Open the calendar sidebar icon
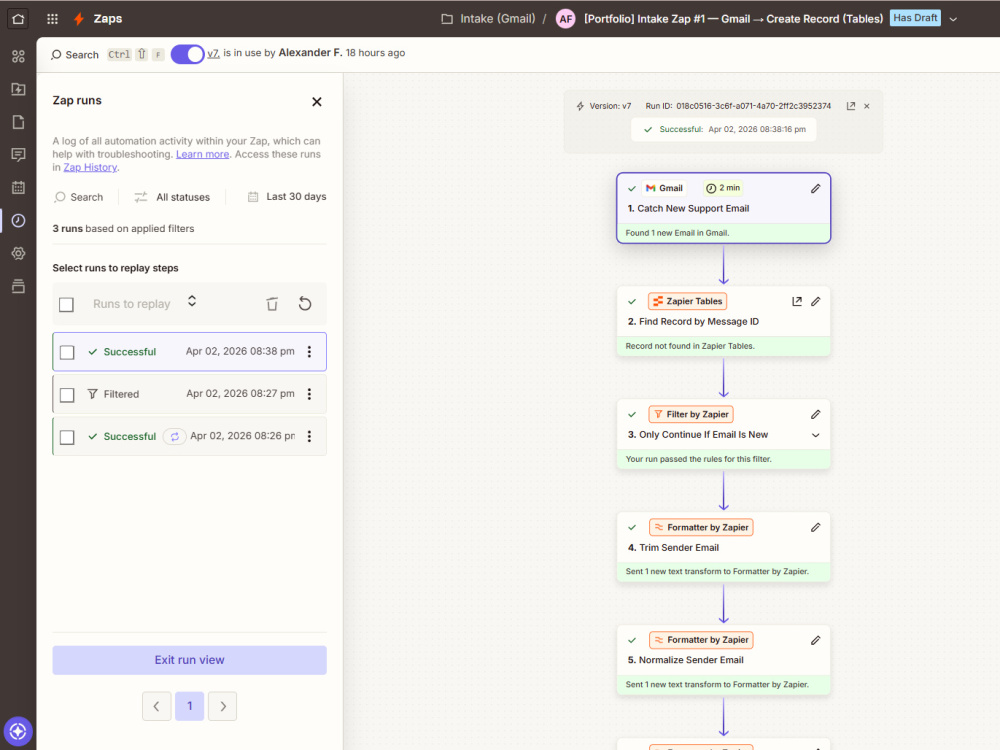The image size is (1000, 750). point(18,188)
